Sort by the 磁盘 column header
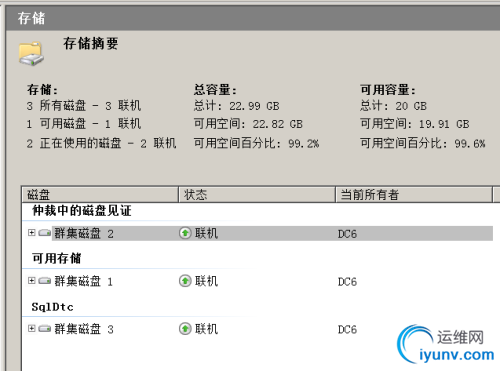The height and width of the screenshot is (371, 500). click(100, 195)
